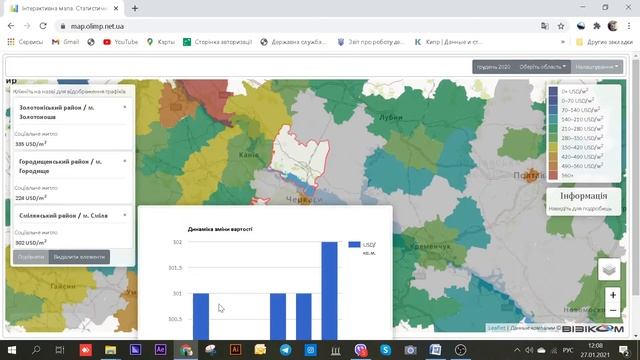The width and height of the screenshot is (640, 360).
Task: Click the Лубни label region on map
Action: [x=391, y=118]
